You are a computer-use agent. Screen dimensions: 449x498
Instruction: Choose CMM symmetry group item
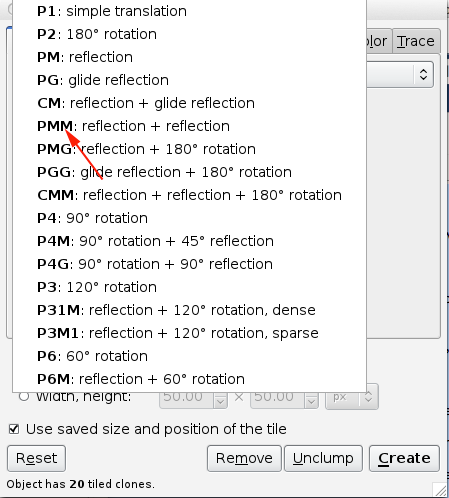189,195
